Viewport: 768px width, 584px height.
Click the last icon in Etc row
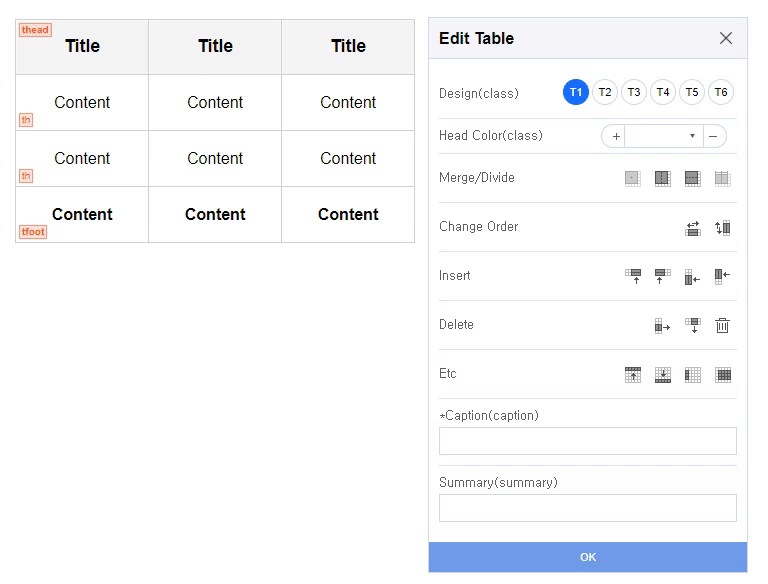[722, 375]
